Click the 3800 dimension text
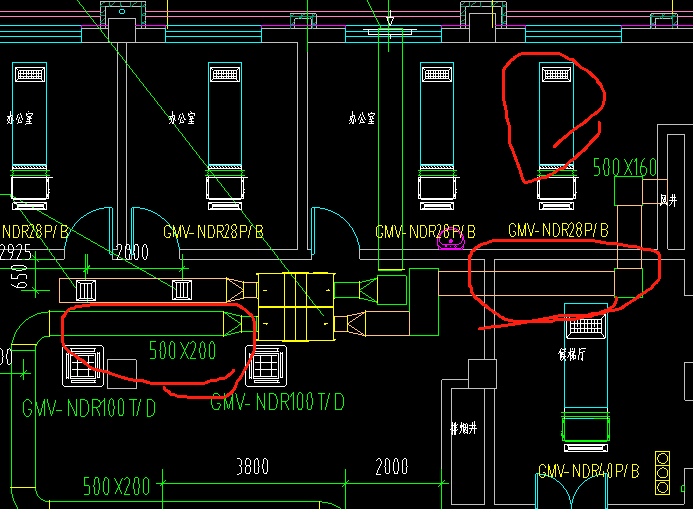Viewport: 693px width, 509px height. 252,466
